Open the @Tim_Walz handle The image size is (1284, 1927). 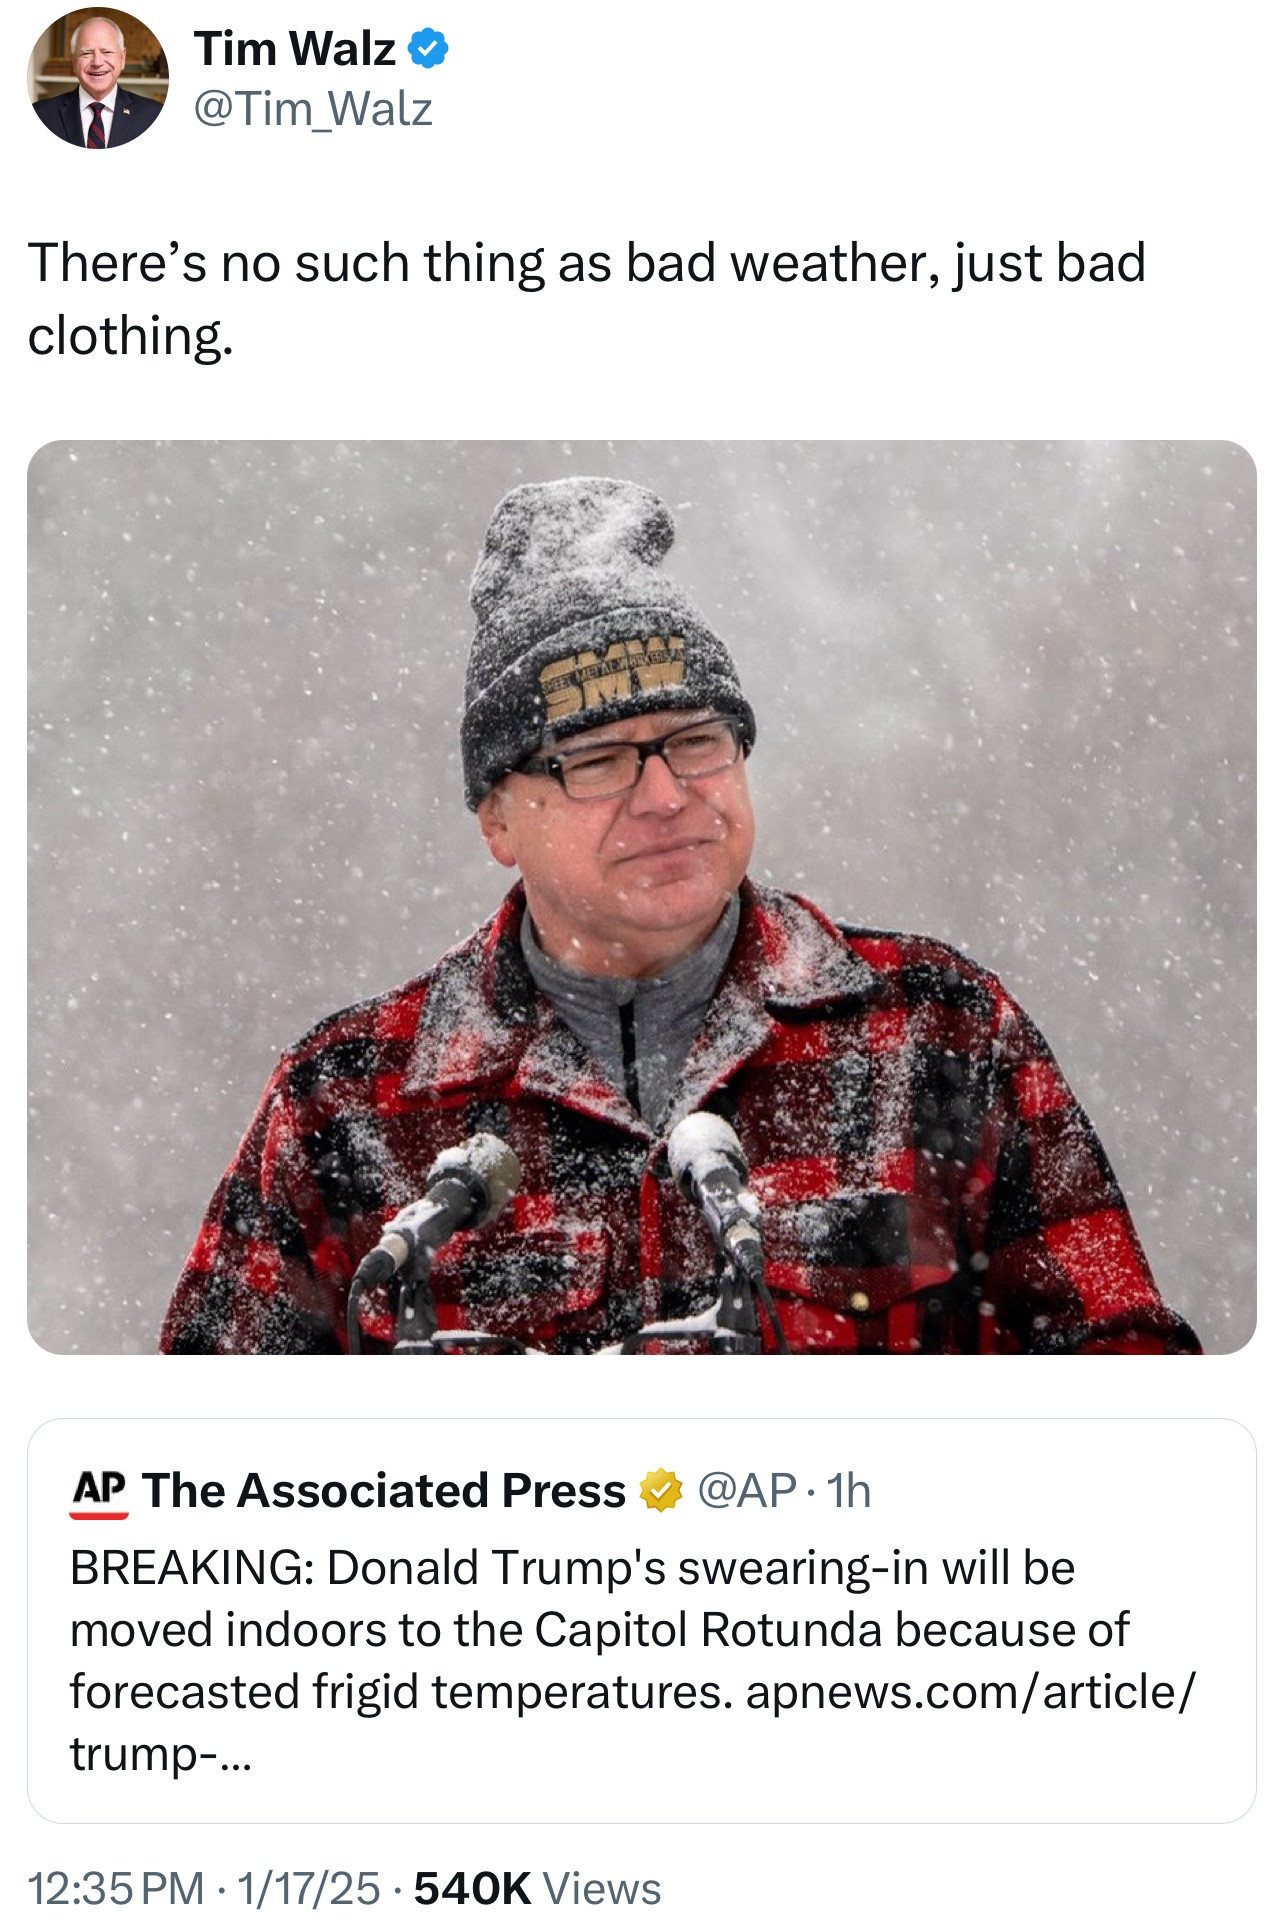point(313,109)
